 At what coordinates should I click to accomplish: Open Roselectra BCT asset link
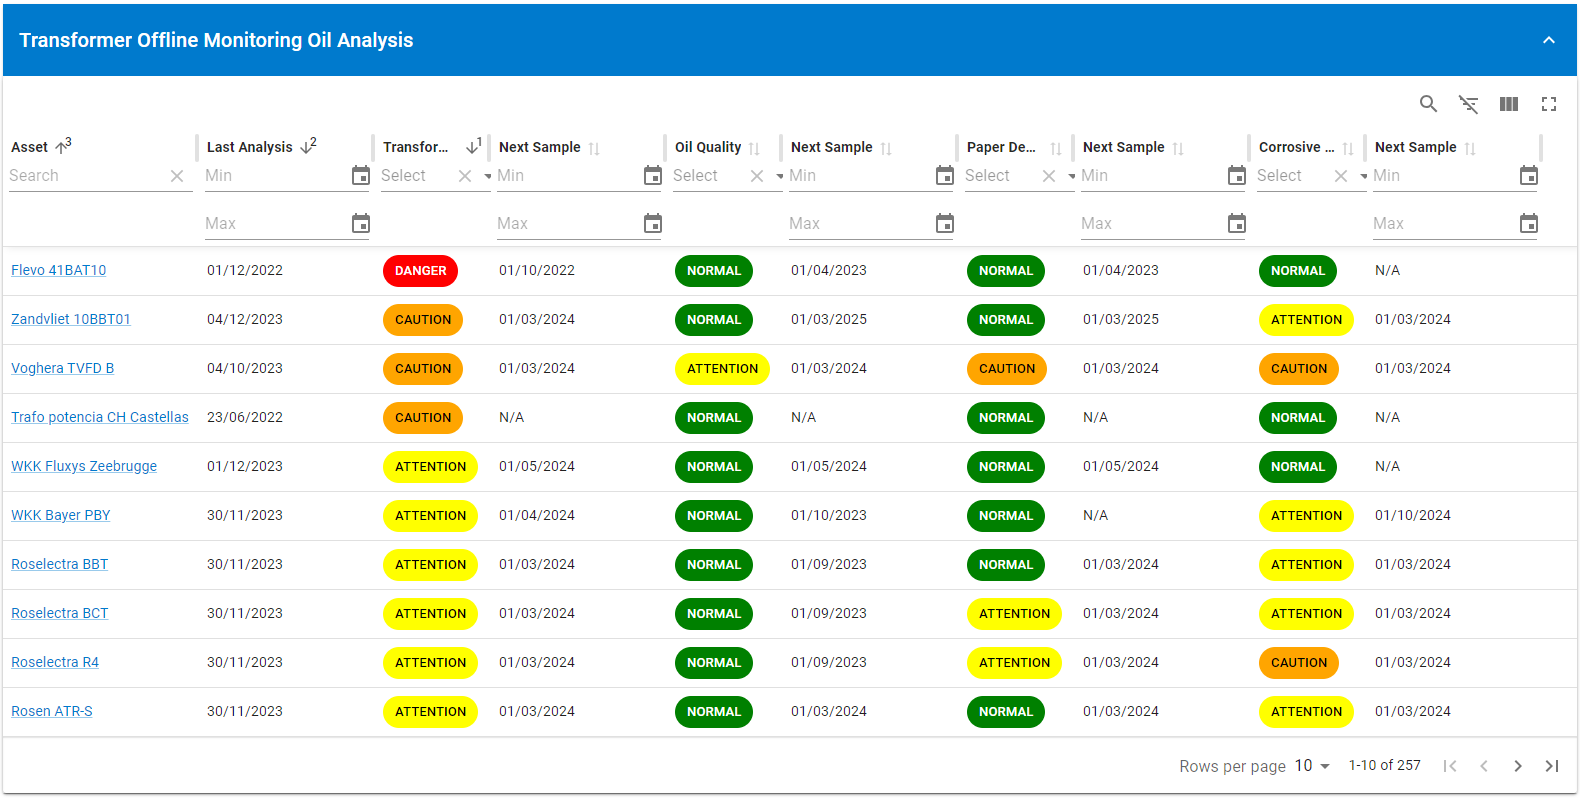point(59,614)
